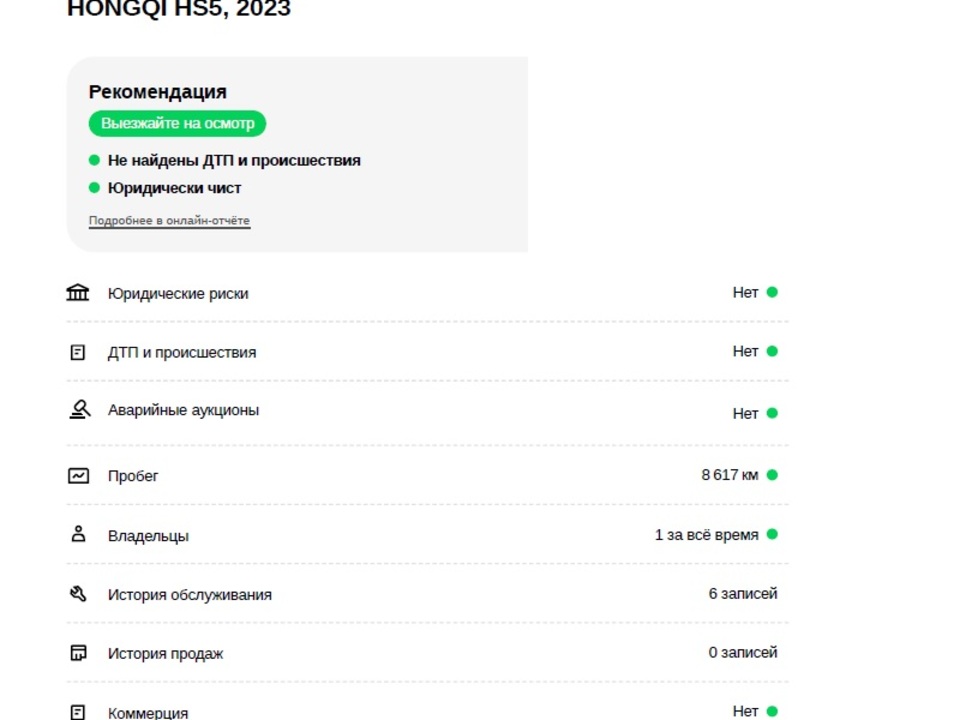960x720 pixels.
Task: Click the service history wrench icon
Action: pos(78,594)
